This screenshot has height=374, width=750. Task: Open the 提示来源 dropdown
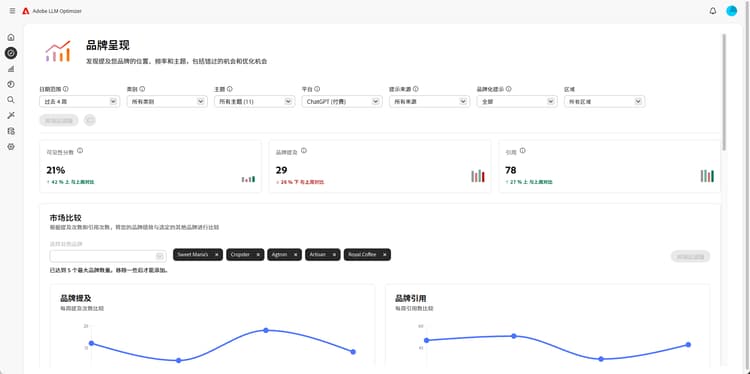tap(430, 101)
